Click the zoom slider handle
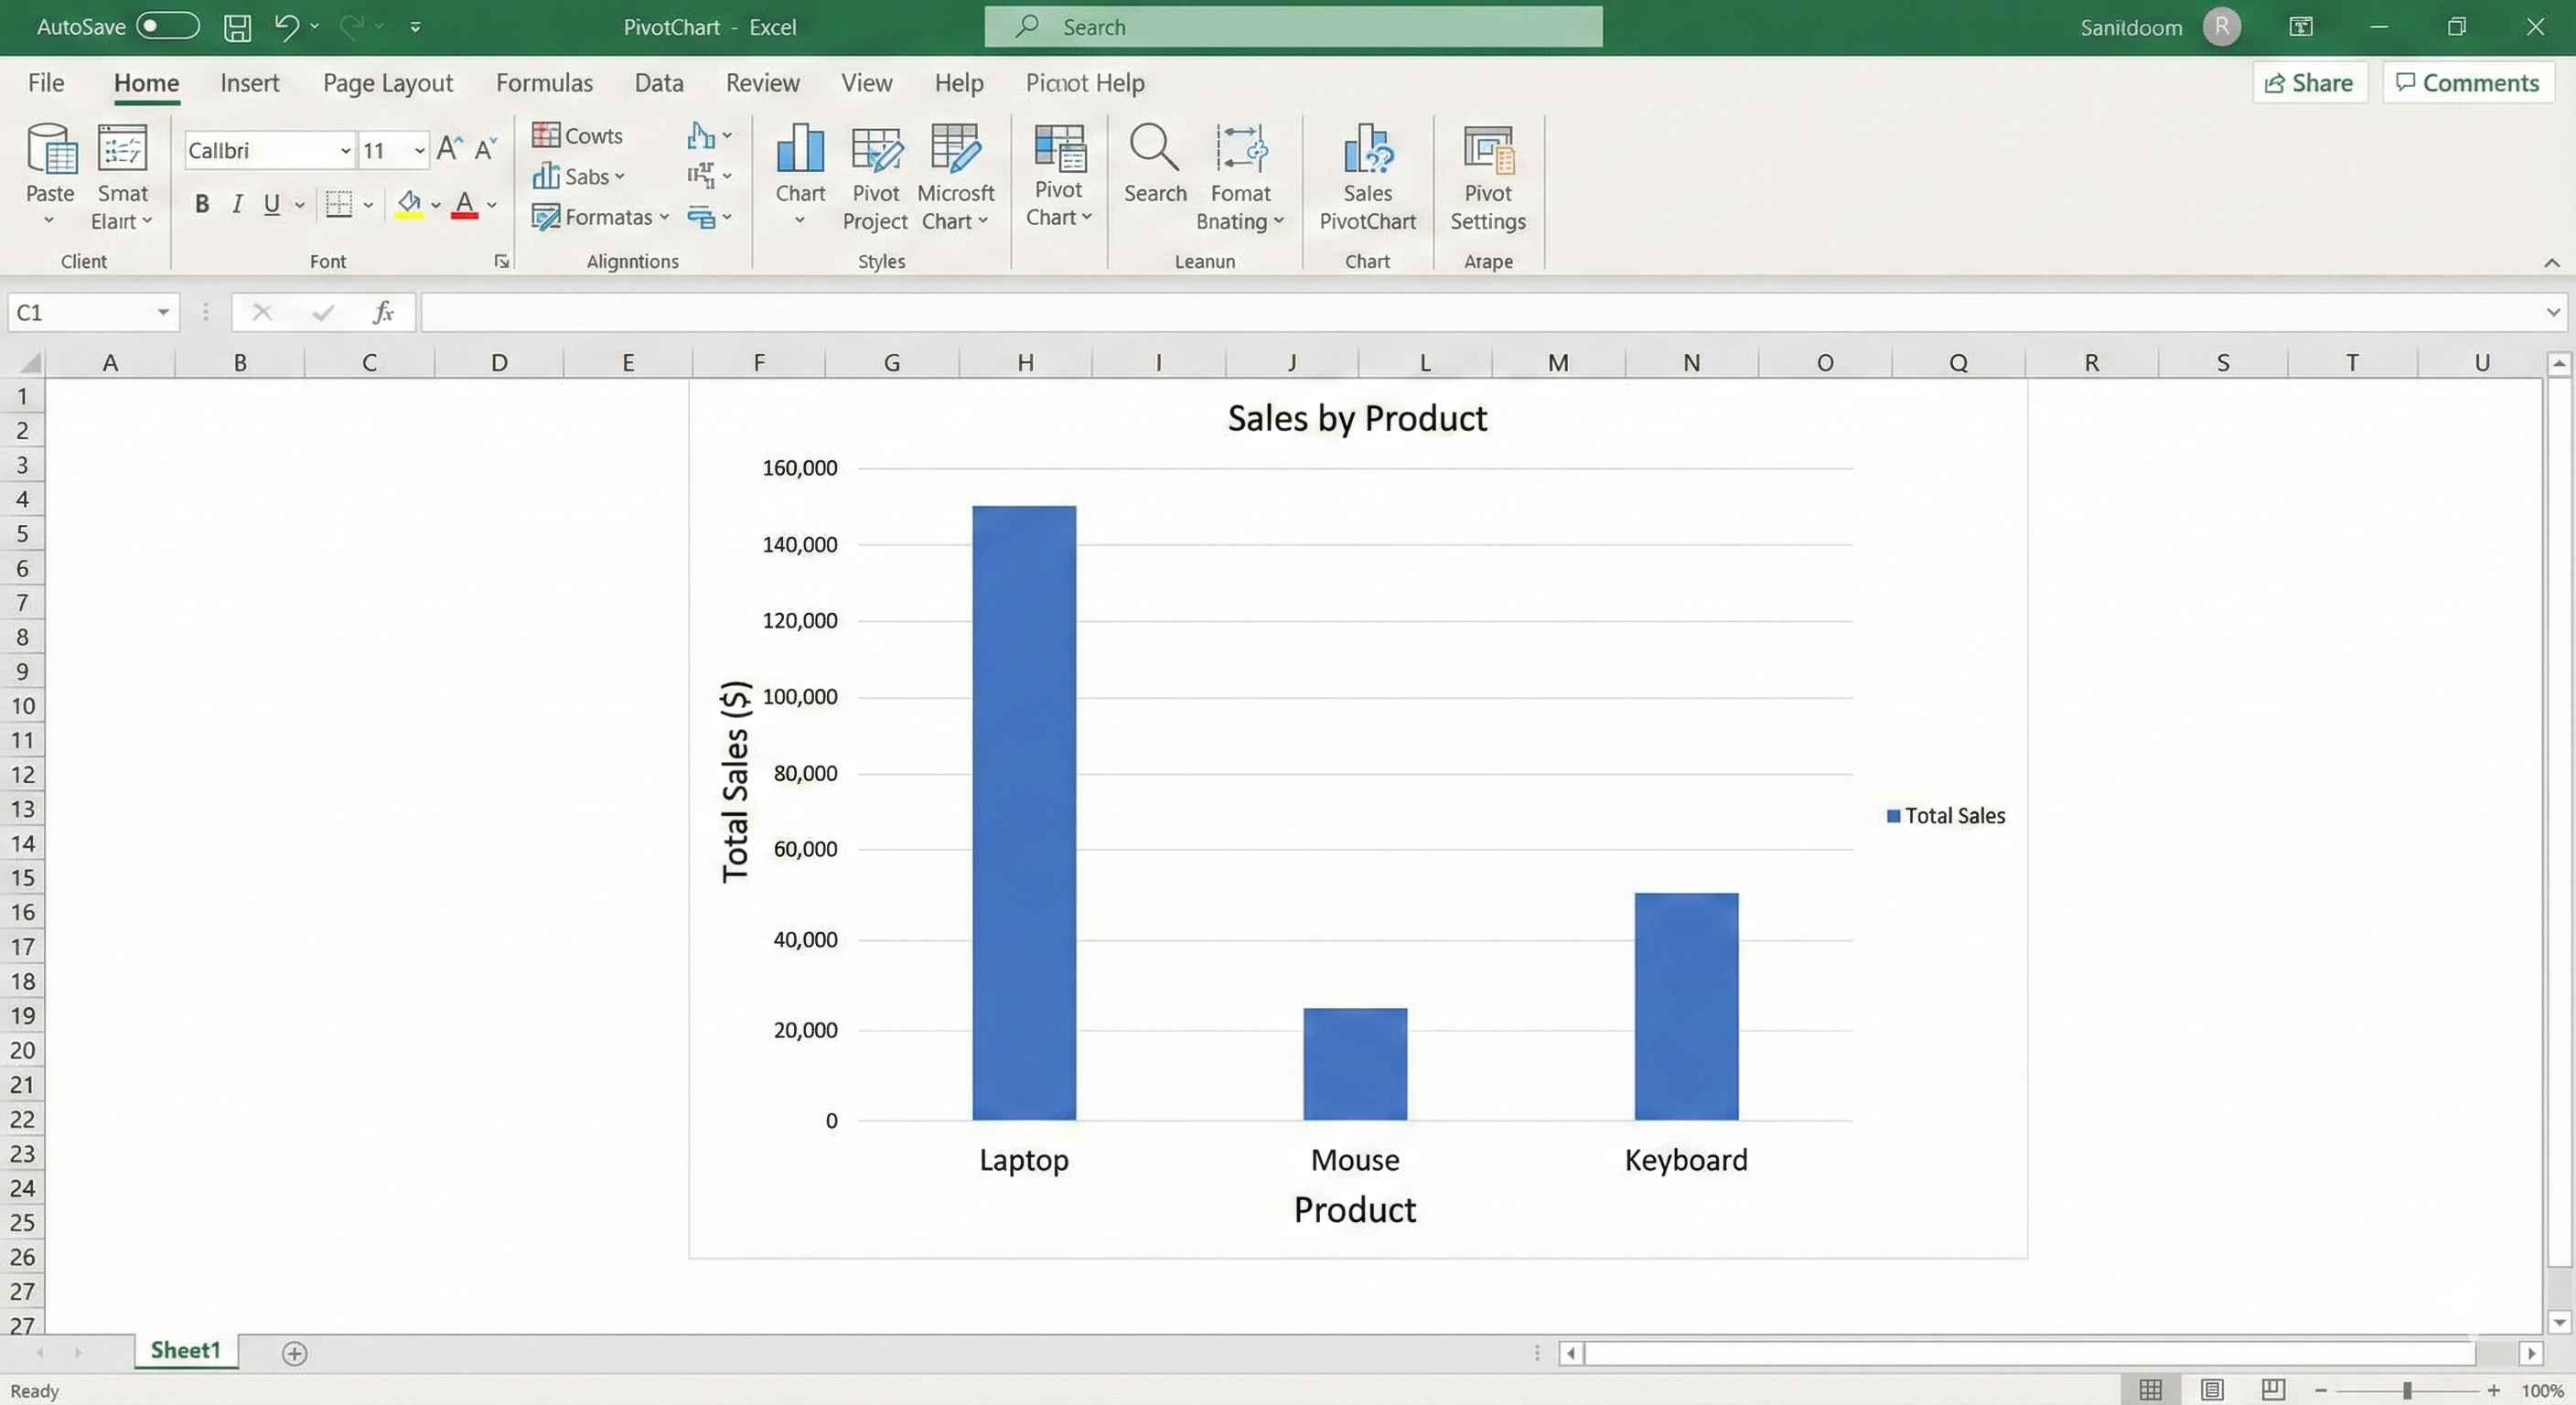The height and width of the screenshot is (1405, 2576). pyautogui.click(x=2407, y=1390)
